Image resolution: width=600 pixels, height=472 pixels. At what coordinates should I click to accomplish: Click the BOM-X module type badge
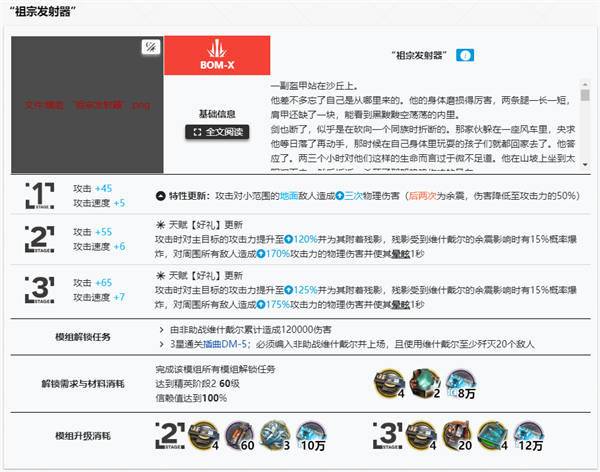pyautogui.click(x=217, y=56)
